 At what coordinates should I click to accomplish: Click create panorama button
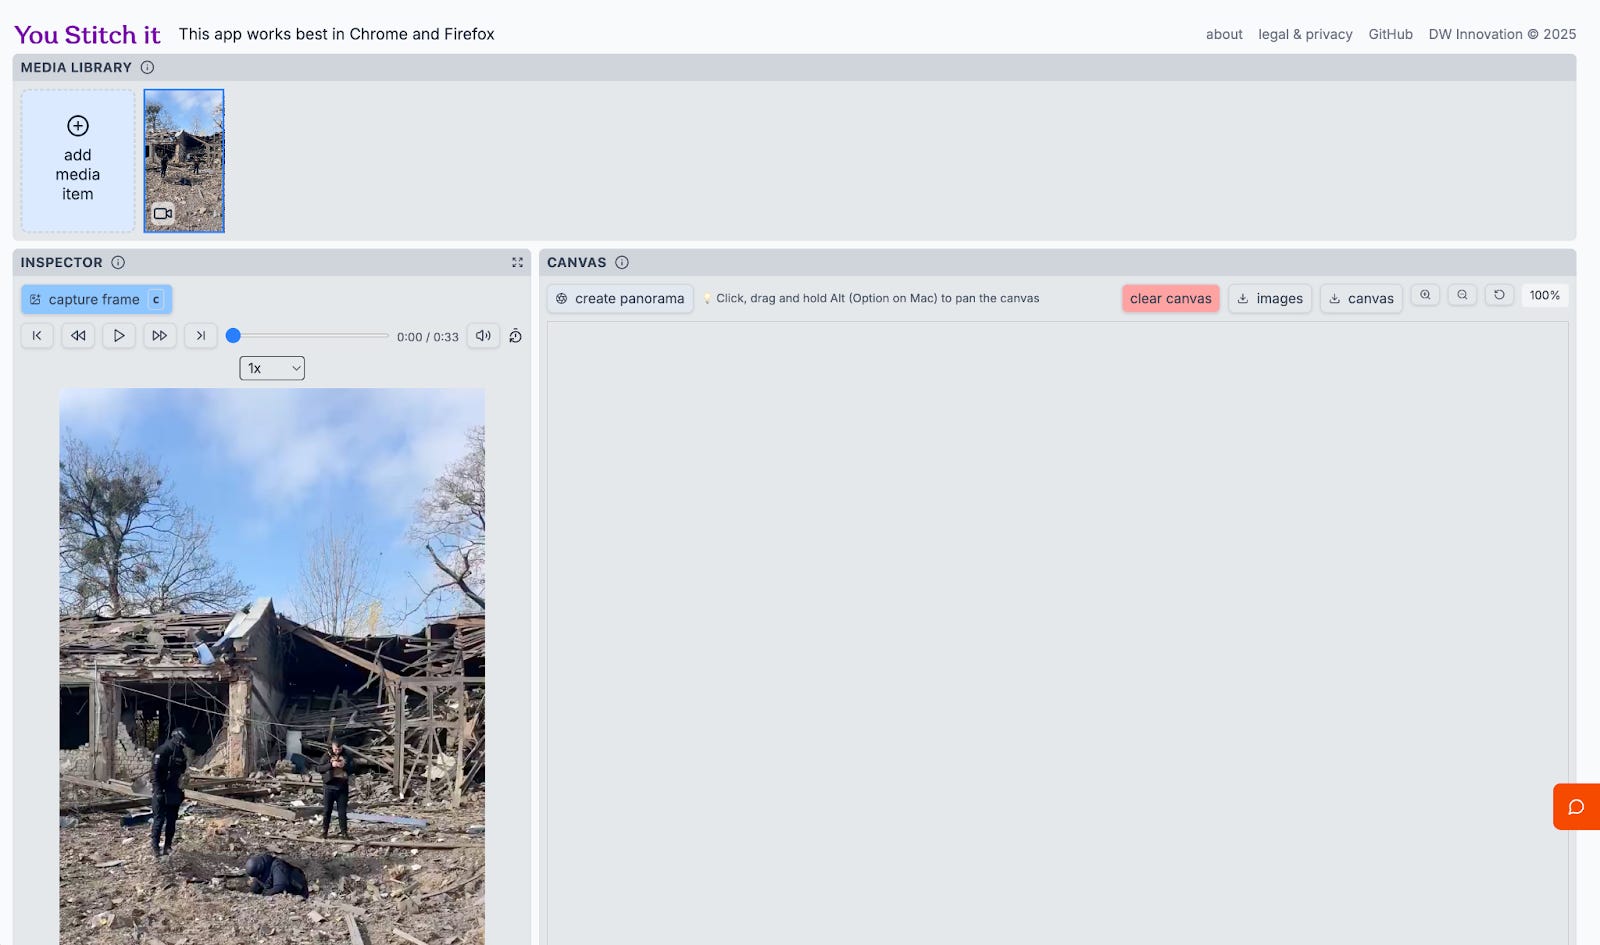click(x=620, y=298)
